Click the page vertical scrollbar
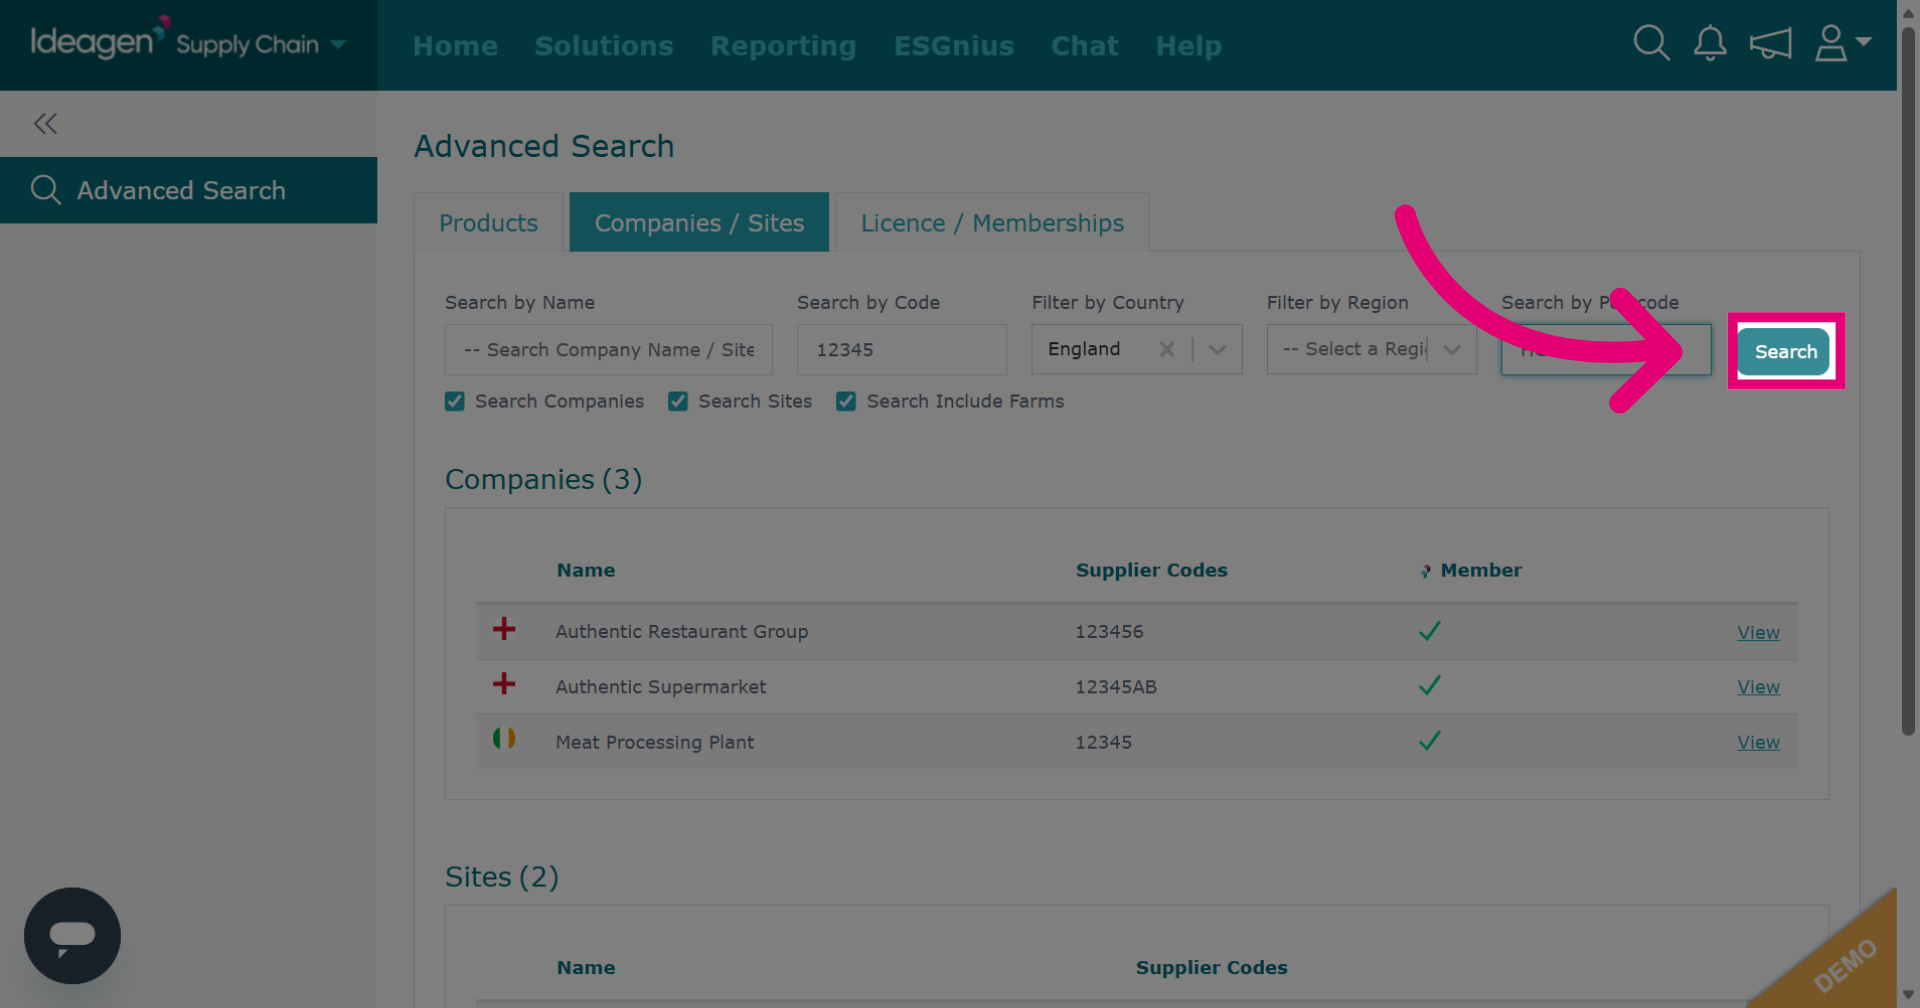The height and width of the screenshot is (1008, 1920). (1908, 380)
